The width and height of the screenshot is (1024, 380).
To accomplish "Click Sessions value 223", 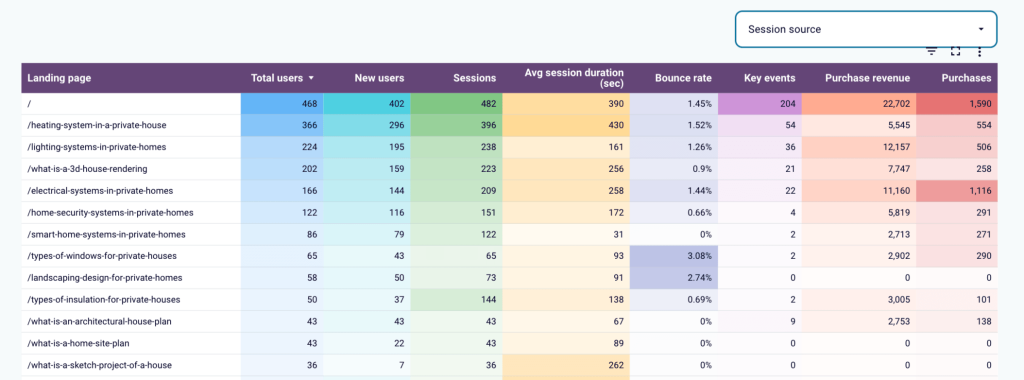I will point(488,169).
